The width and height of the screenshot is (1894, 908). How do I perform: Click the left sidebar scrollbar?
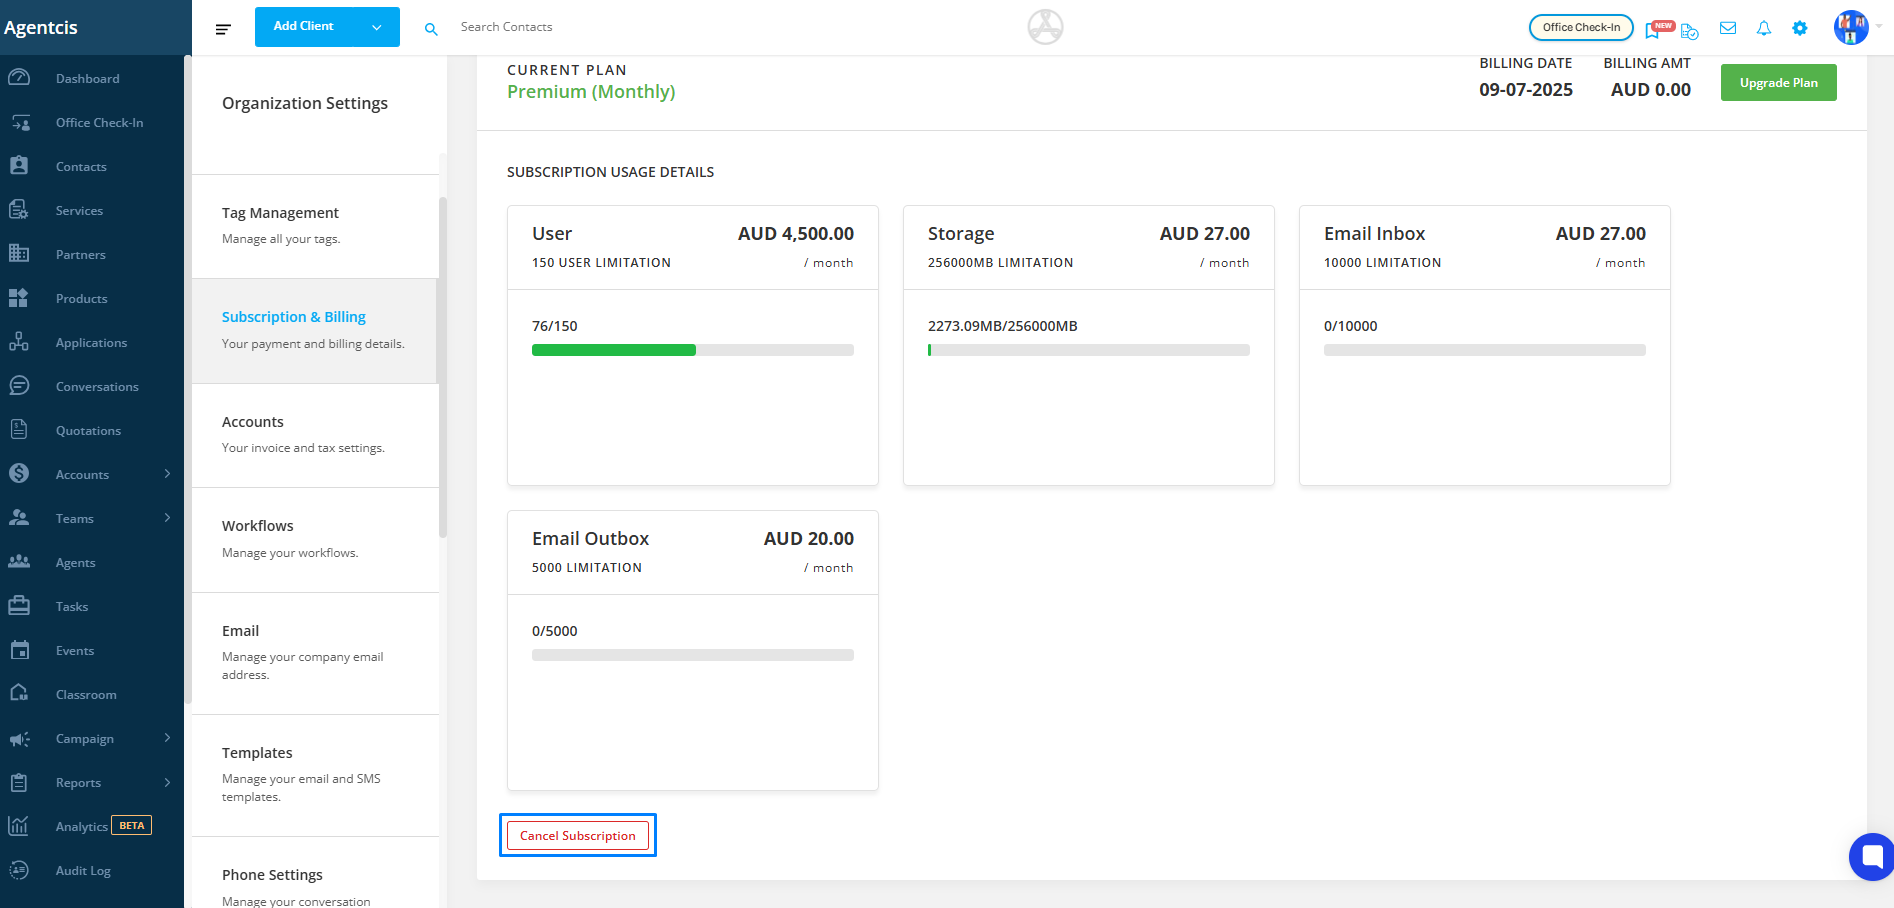(x=187, y=380)
